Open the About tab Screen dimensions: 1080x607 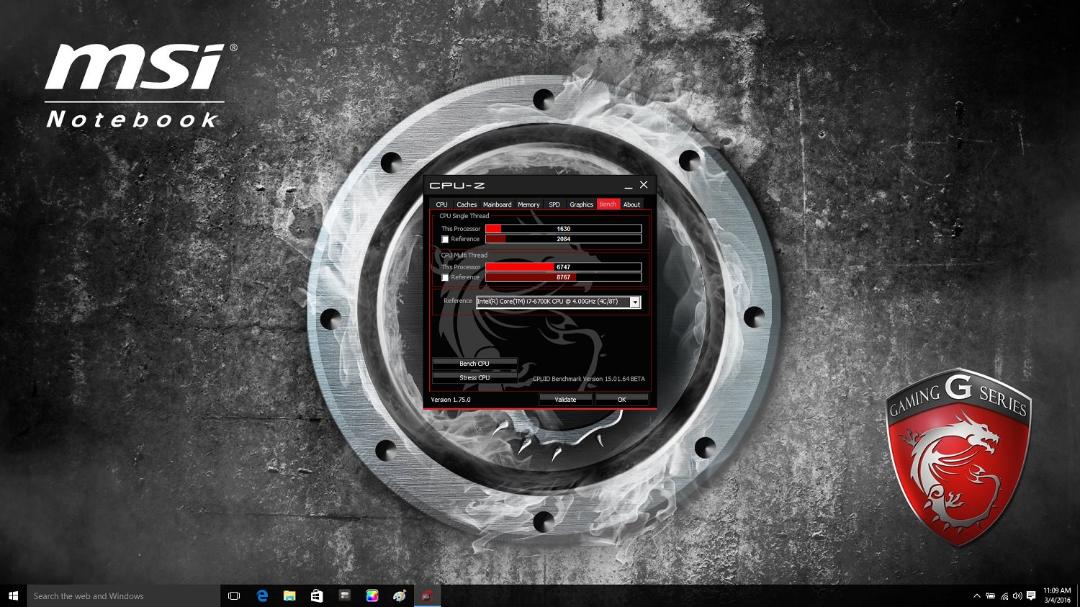[x=632, y=205]
